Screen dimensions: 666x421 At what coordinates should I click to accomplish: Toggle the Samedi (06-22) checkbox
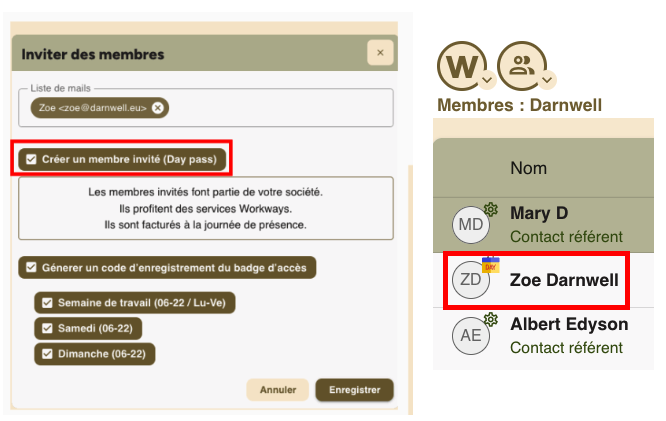(x=46, y=327)
